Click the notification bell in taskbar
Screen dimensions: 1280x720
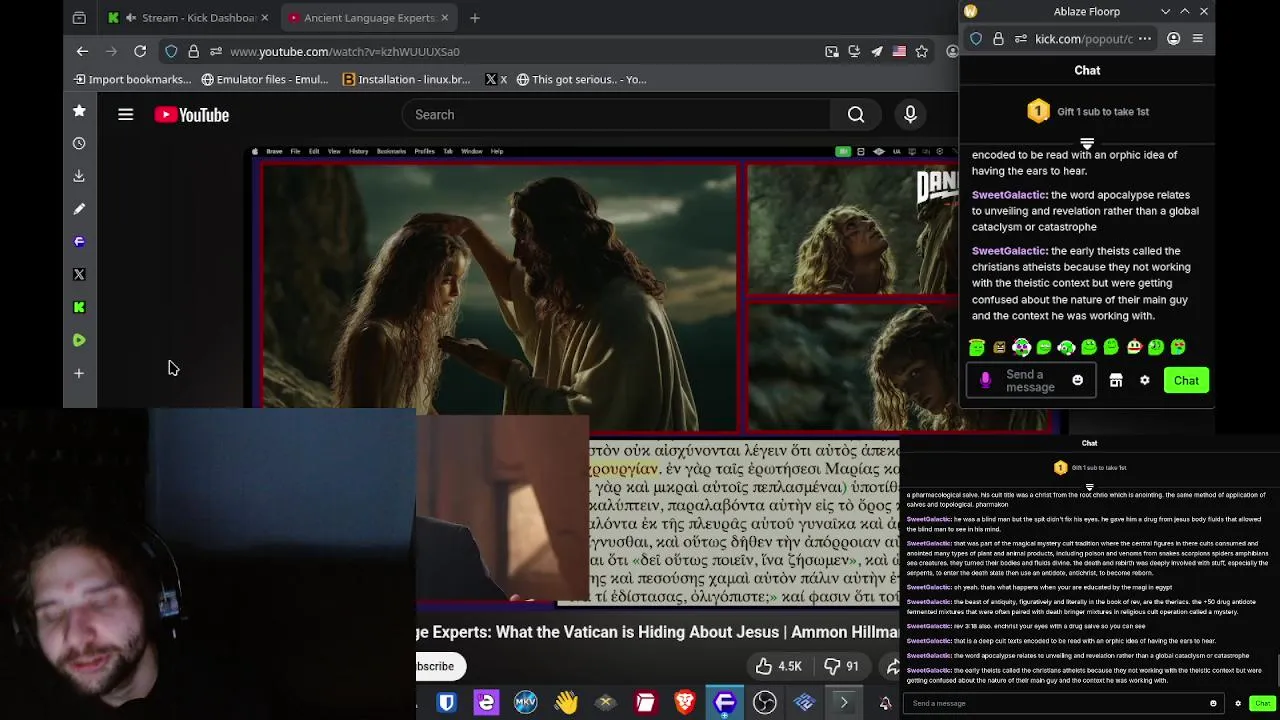coord(885,703)
